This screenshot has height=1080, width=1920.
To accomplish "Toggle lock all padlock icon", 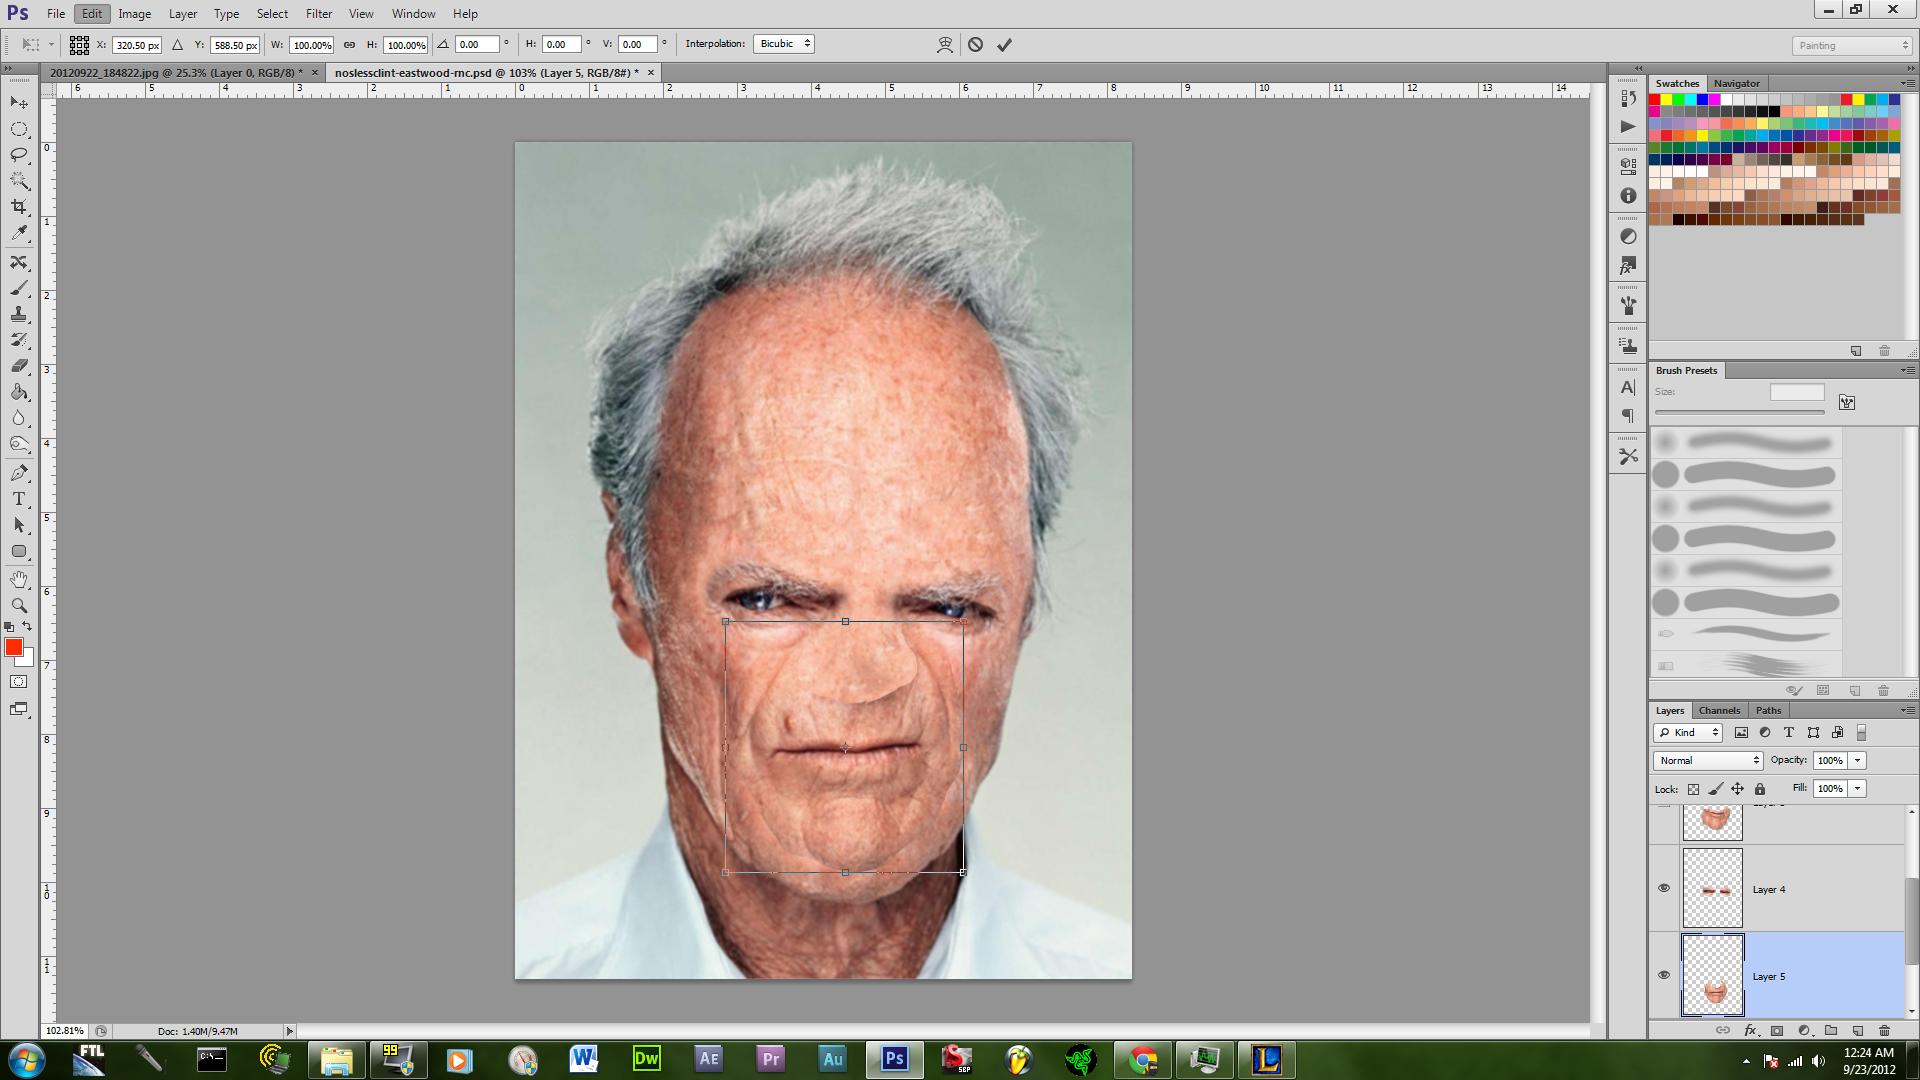I will point(1760,789).
